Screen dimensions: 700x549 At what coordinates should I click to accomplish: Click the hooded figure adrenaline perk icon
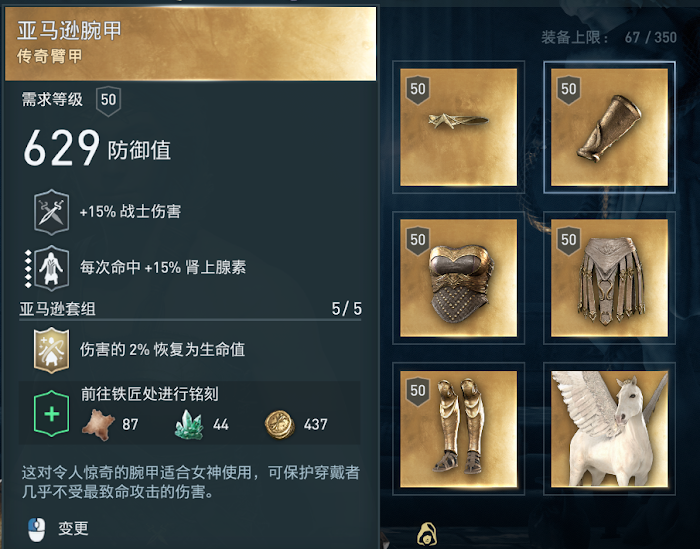(x=51, y=268)
